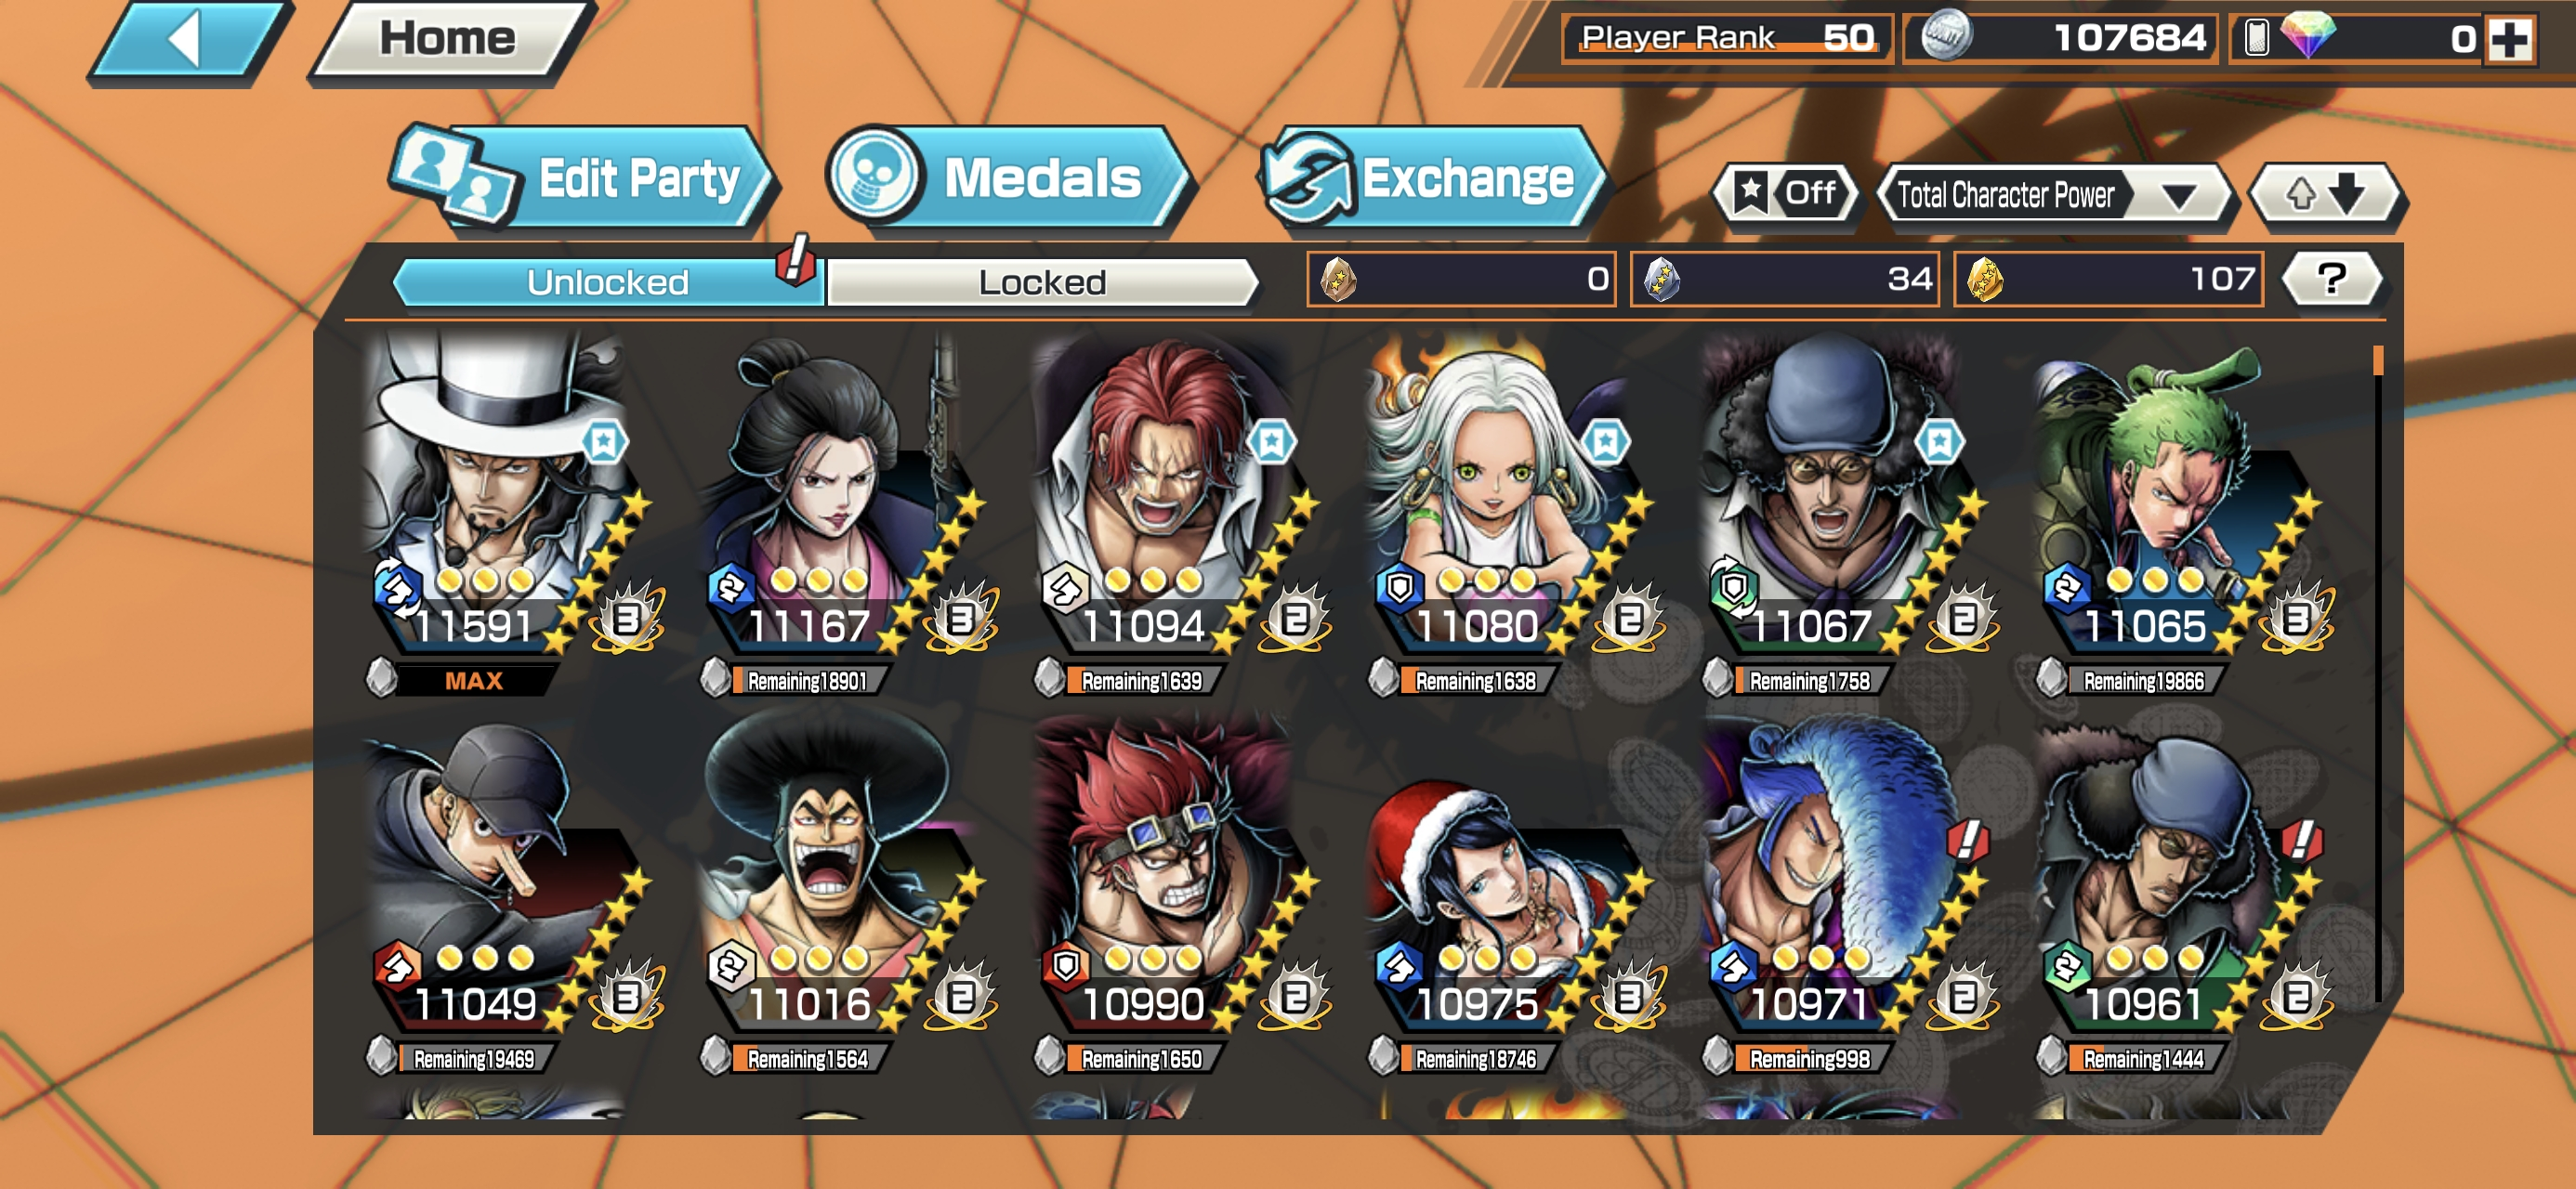Click the silver fragment counter showing 34

pos(1784,278)
